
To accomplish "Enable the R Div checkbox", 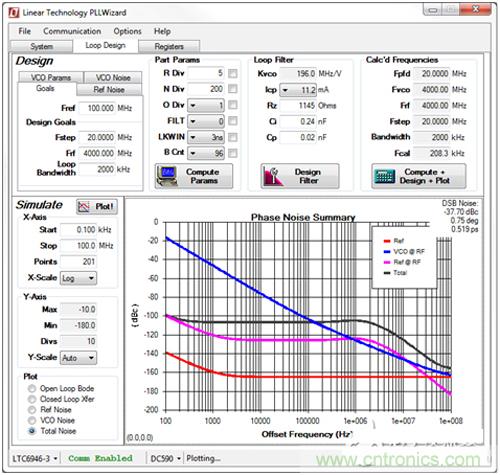I will pyautogui.click(x=233, y=73).
